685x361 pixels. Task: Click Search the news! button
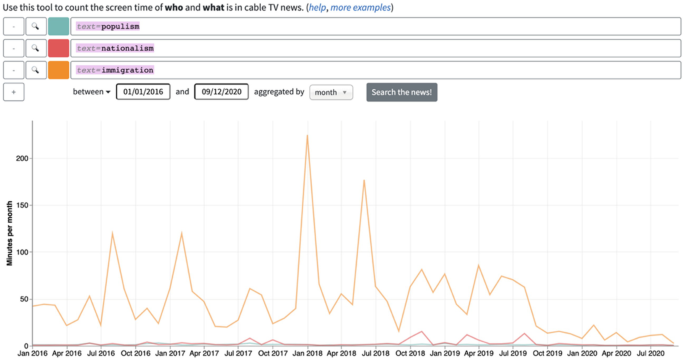click(401, 92)
